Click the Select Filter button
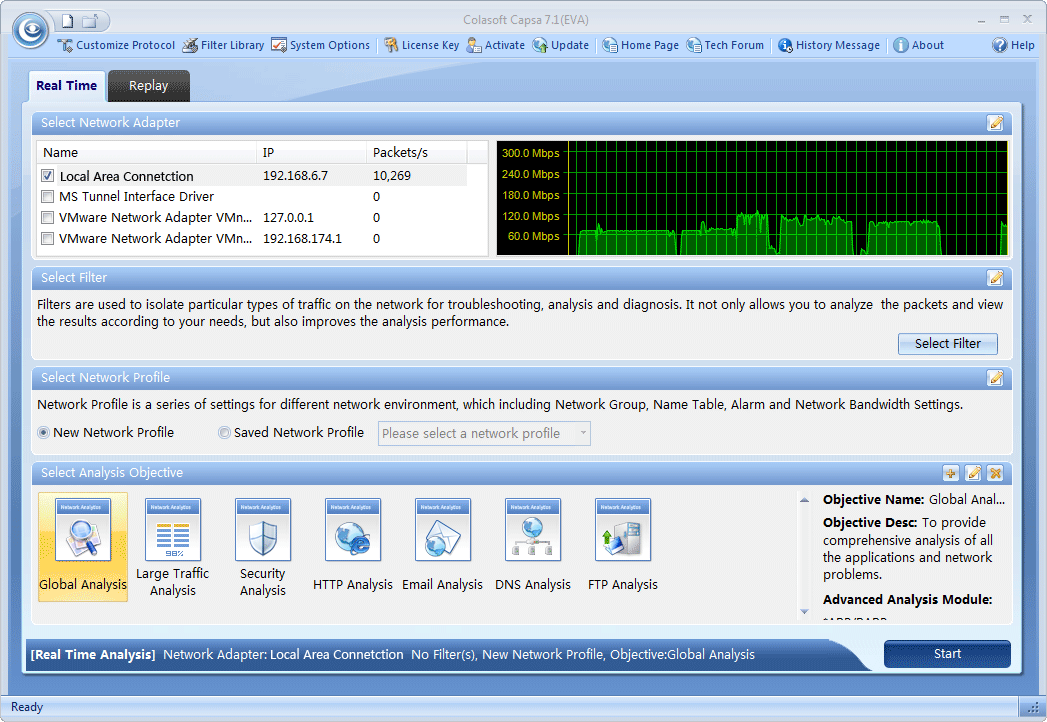This screenshot has width=1047, height=722. [948, 344]
